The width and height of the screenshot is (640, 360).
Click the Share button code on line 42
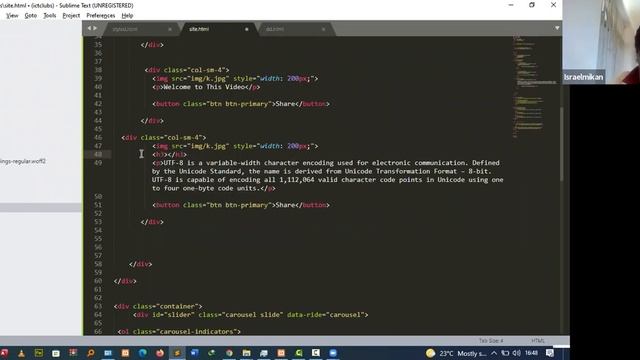[x=241, y=104]
